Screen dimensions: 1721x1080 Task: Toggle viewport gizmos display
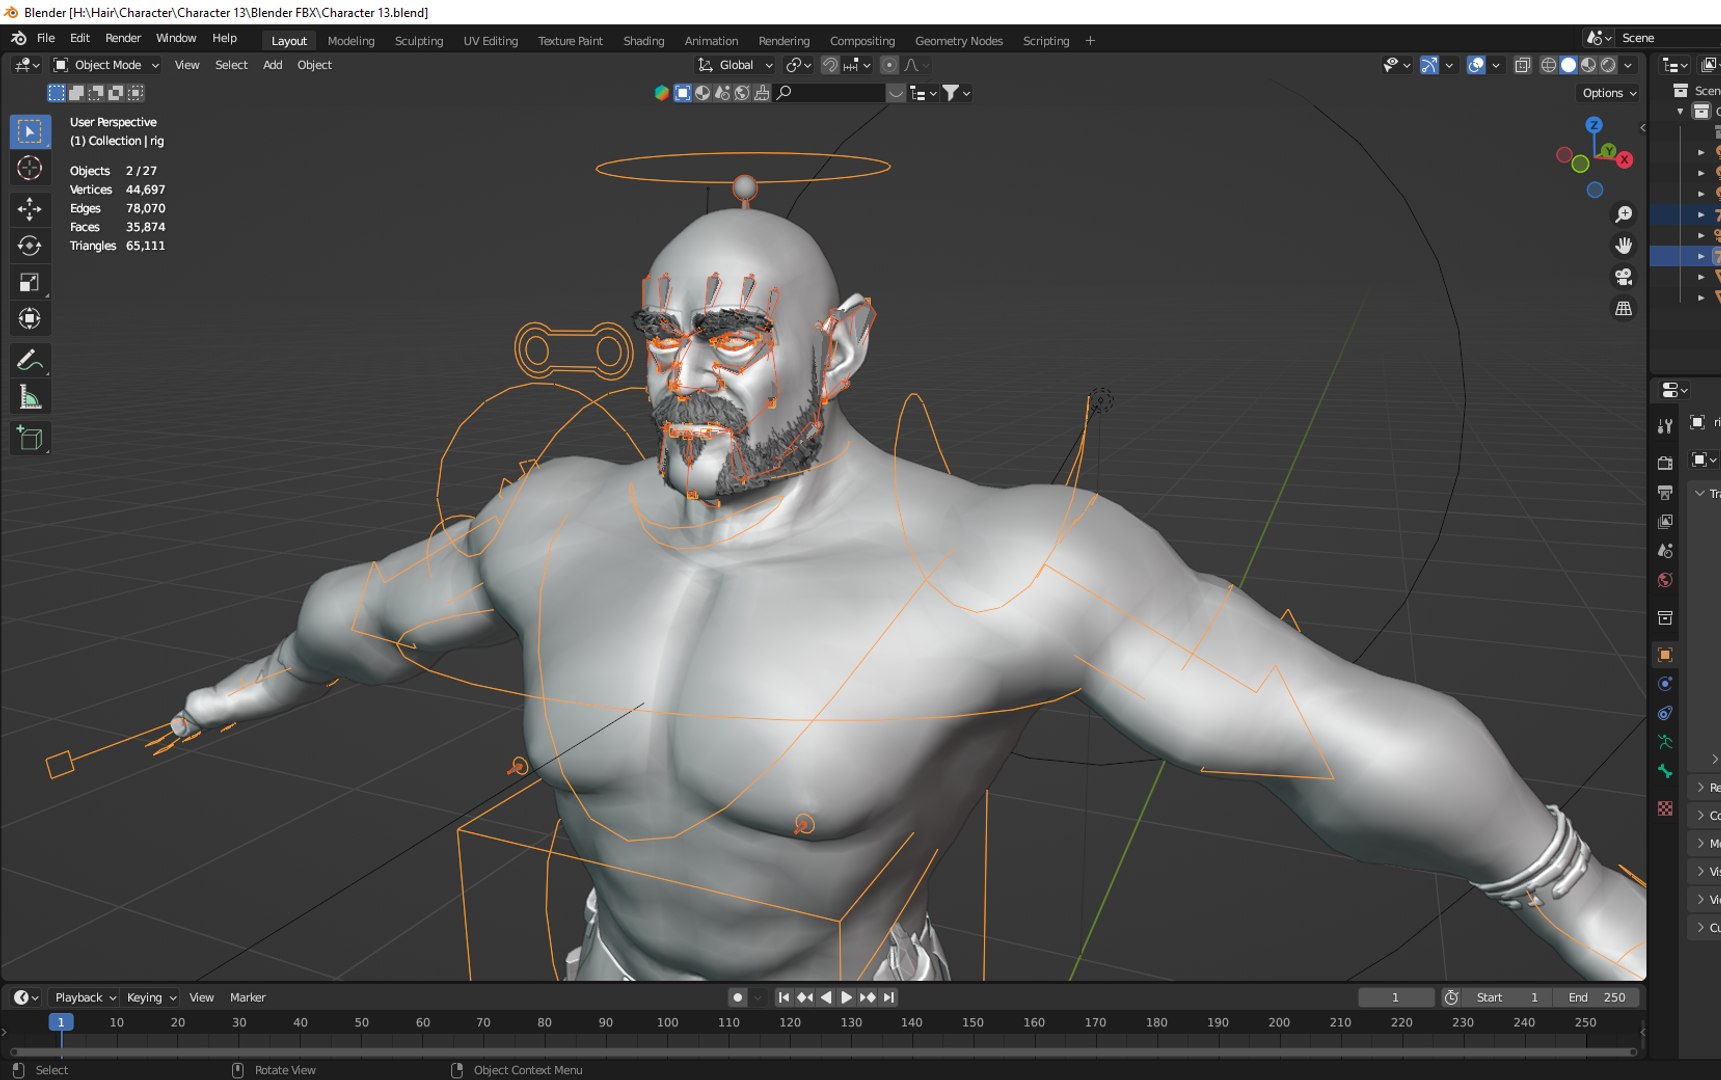click(x=1429, y=65)
